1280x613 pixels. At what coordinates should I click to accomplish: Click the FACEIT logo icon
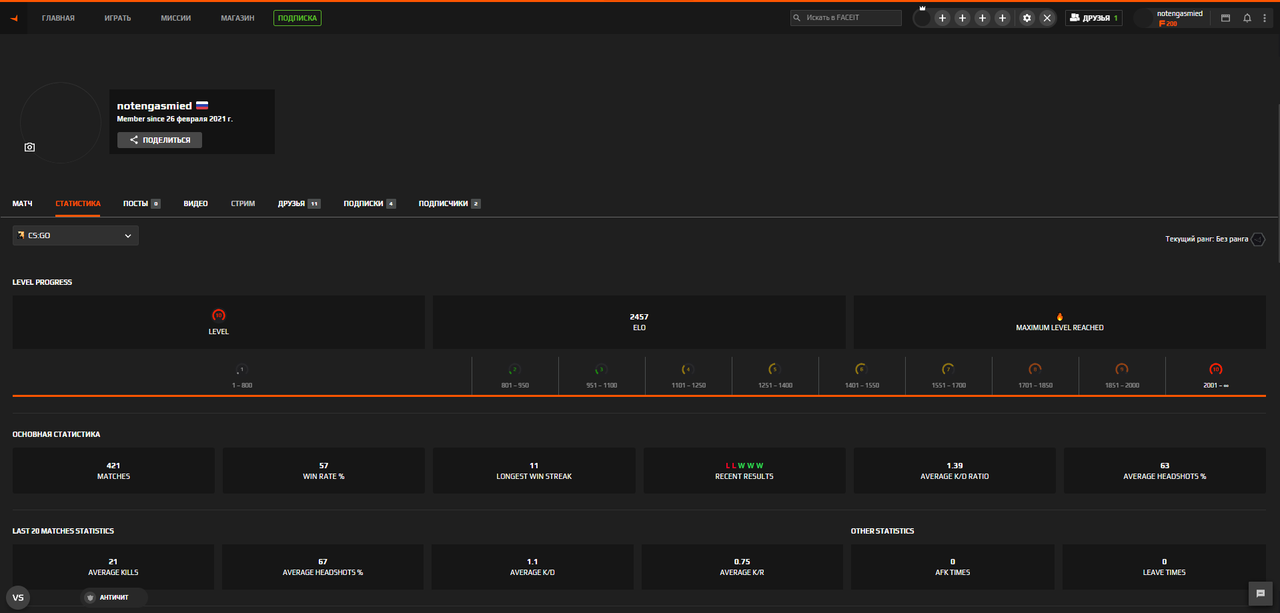[14, 18]
